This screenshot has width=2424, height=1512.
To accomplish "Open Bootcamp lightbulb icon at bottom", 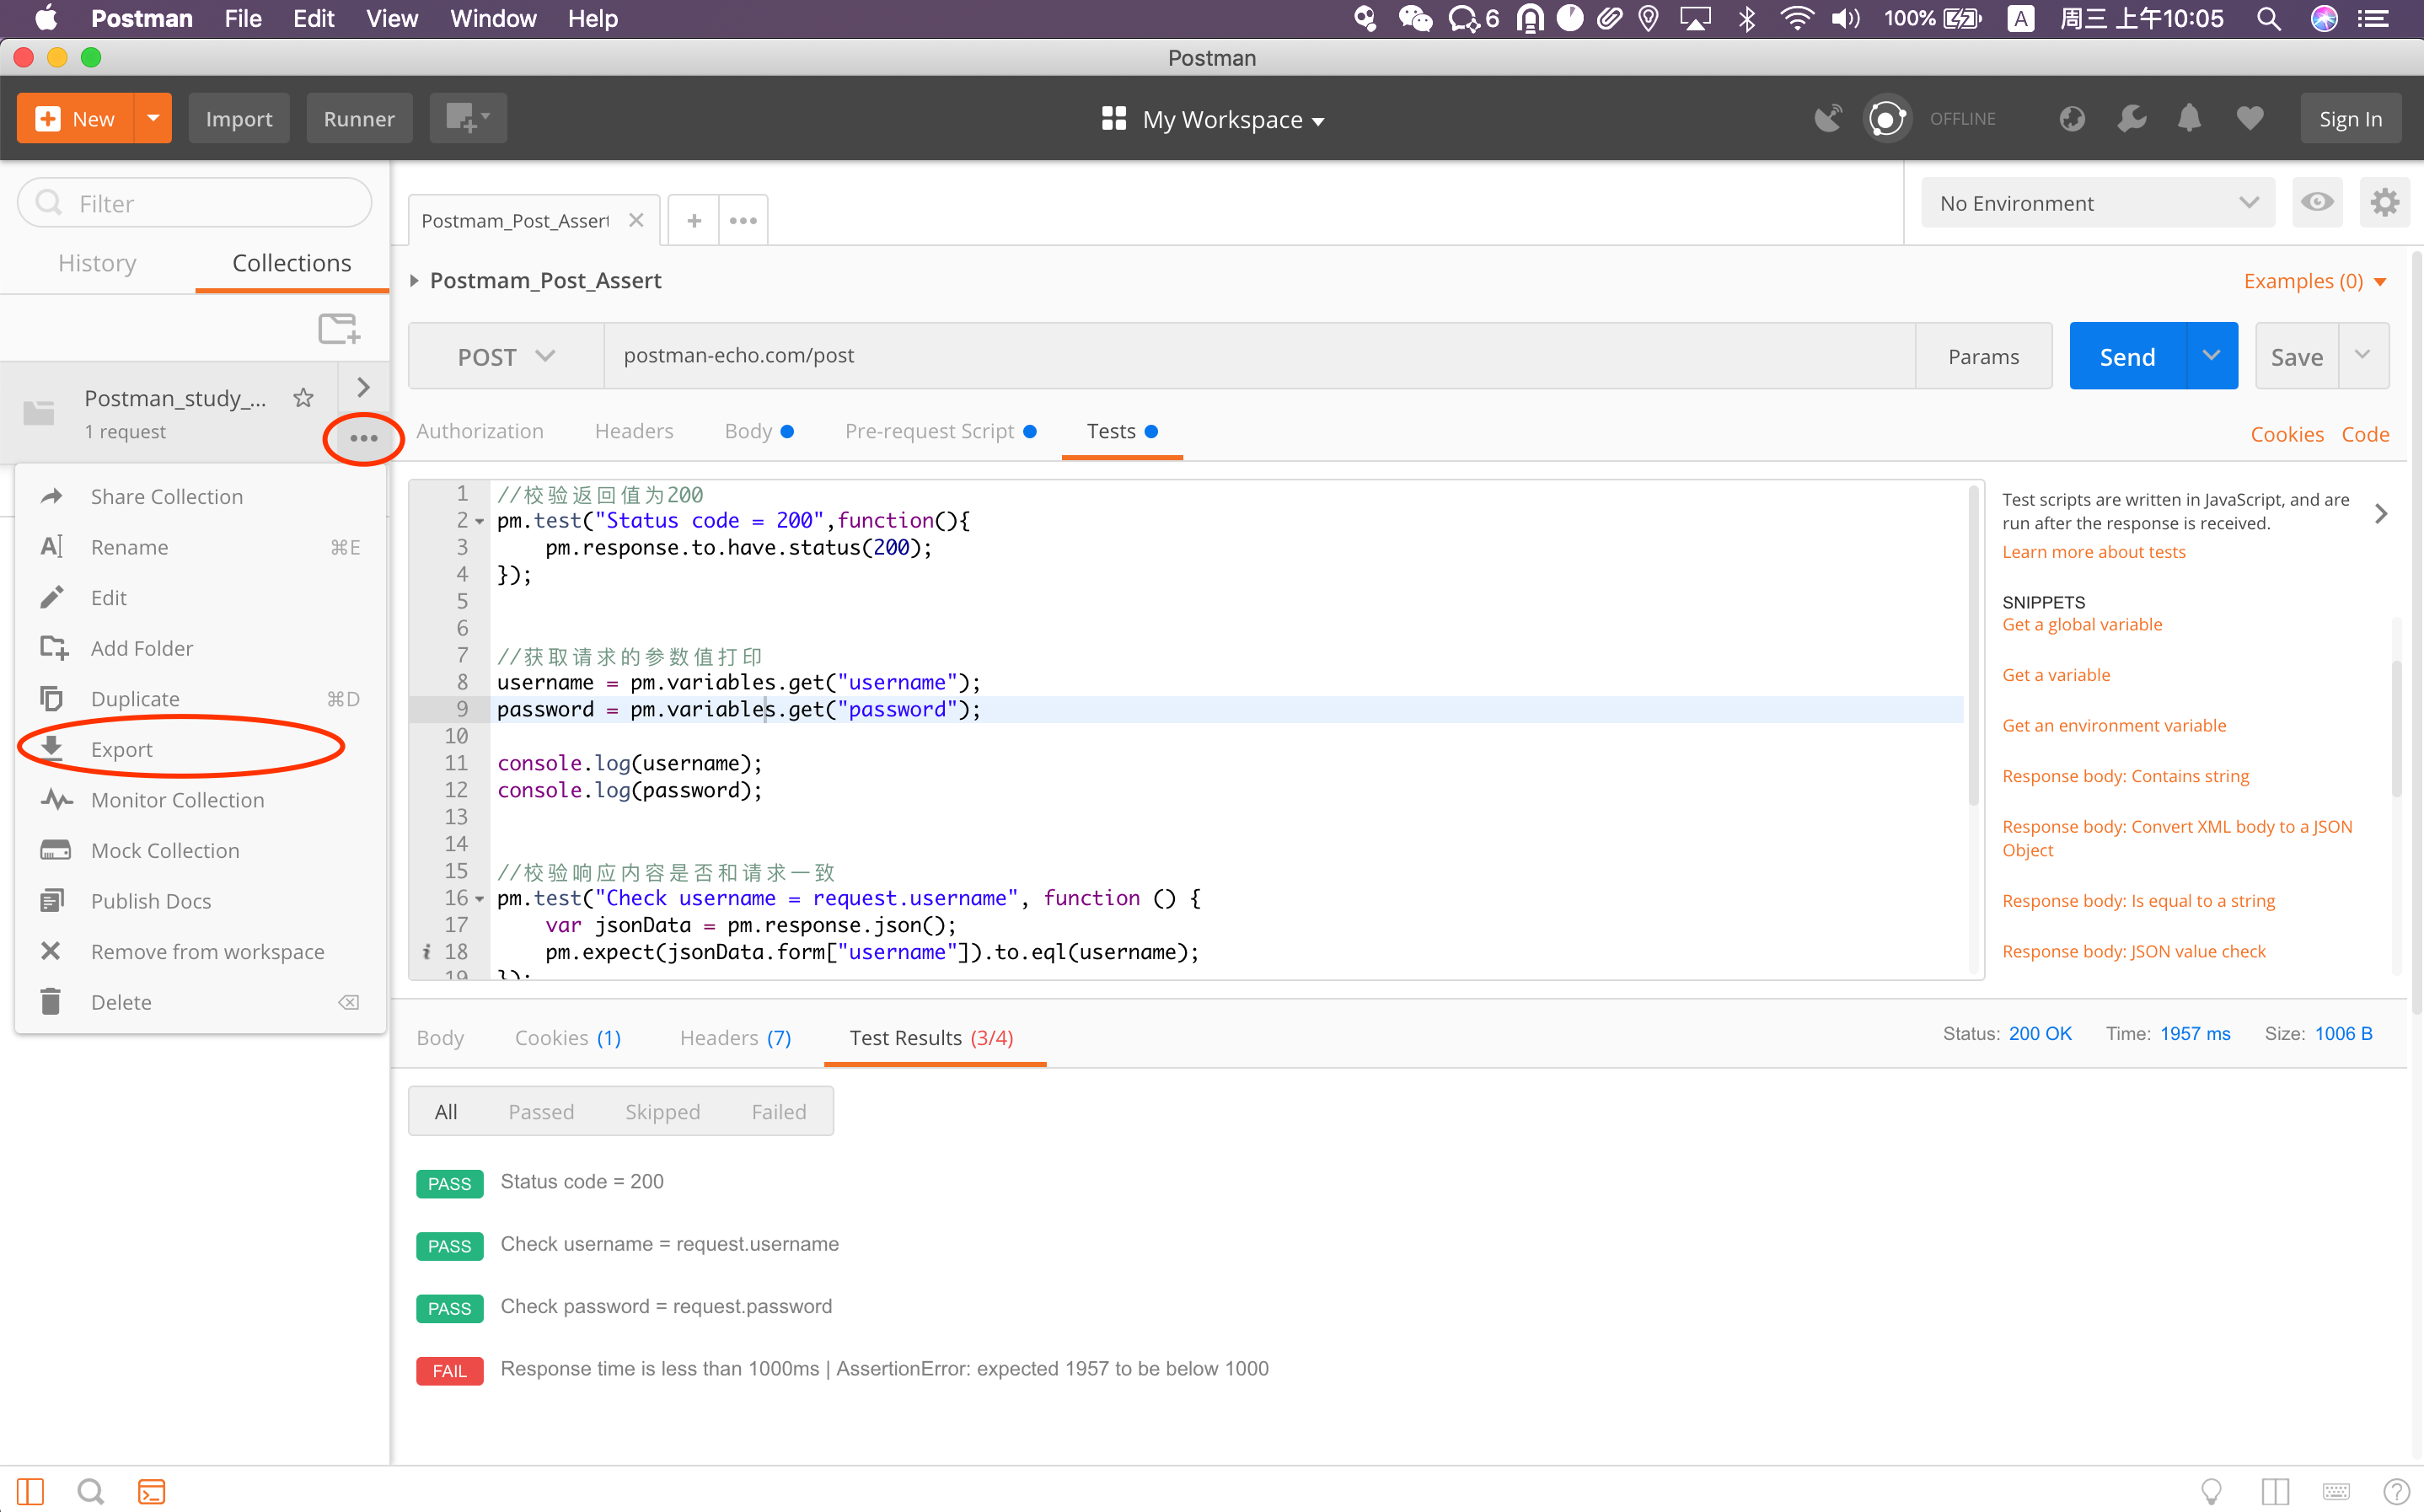I will pyautogui.click(x=2211, y=1491).
